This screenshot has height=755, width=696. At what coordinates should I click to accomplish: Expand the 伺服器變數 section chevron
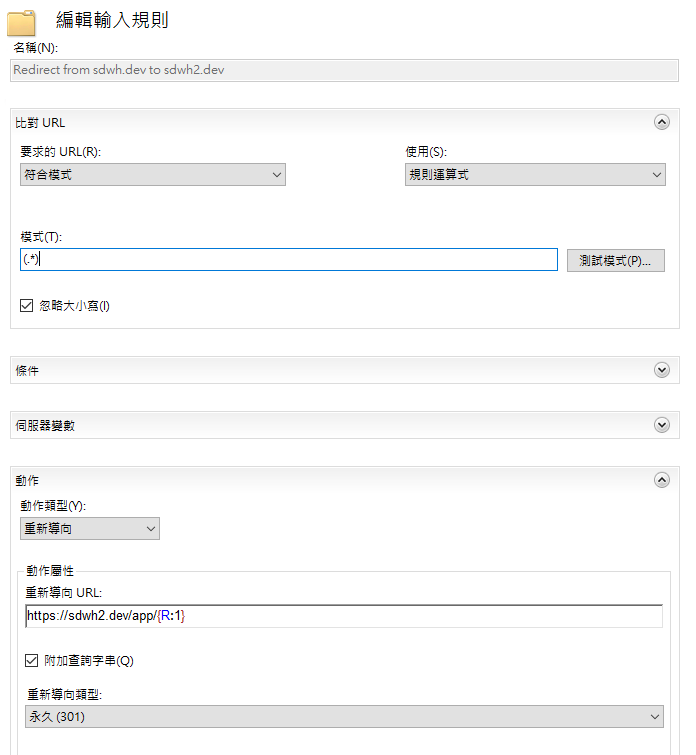coord(661,425)
